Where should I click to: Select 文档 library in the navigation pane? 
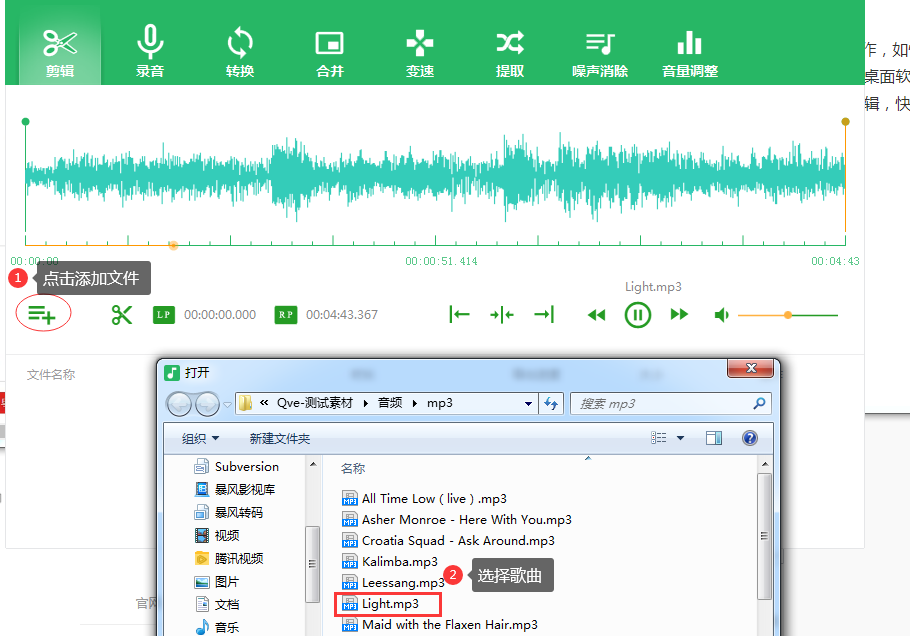click(217, 604)
